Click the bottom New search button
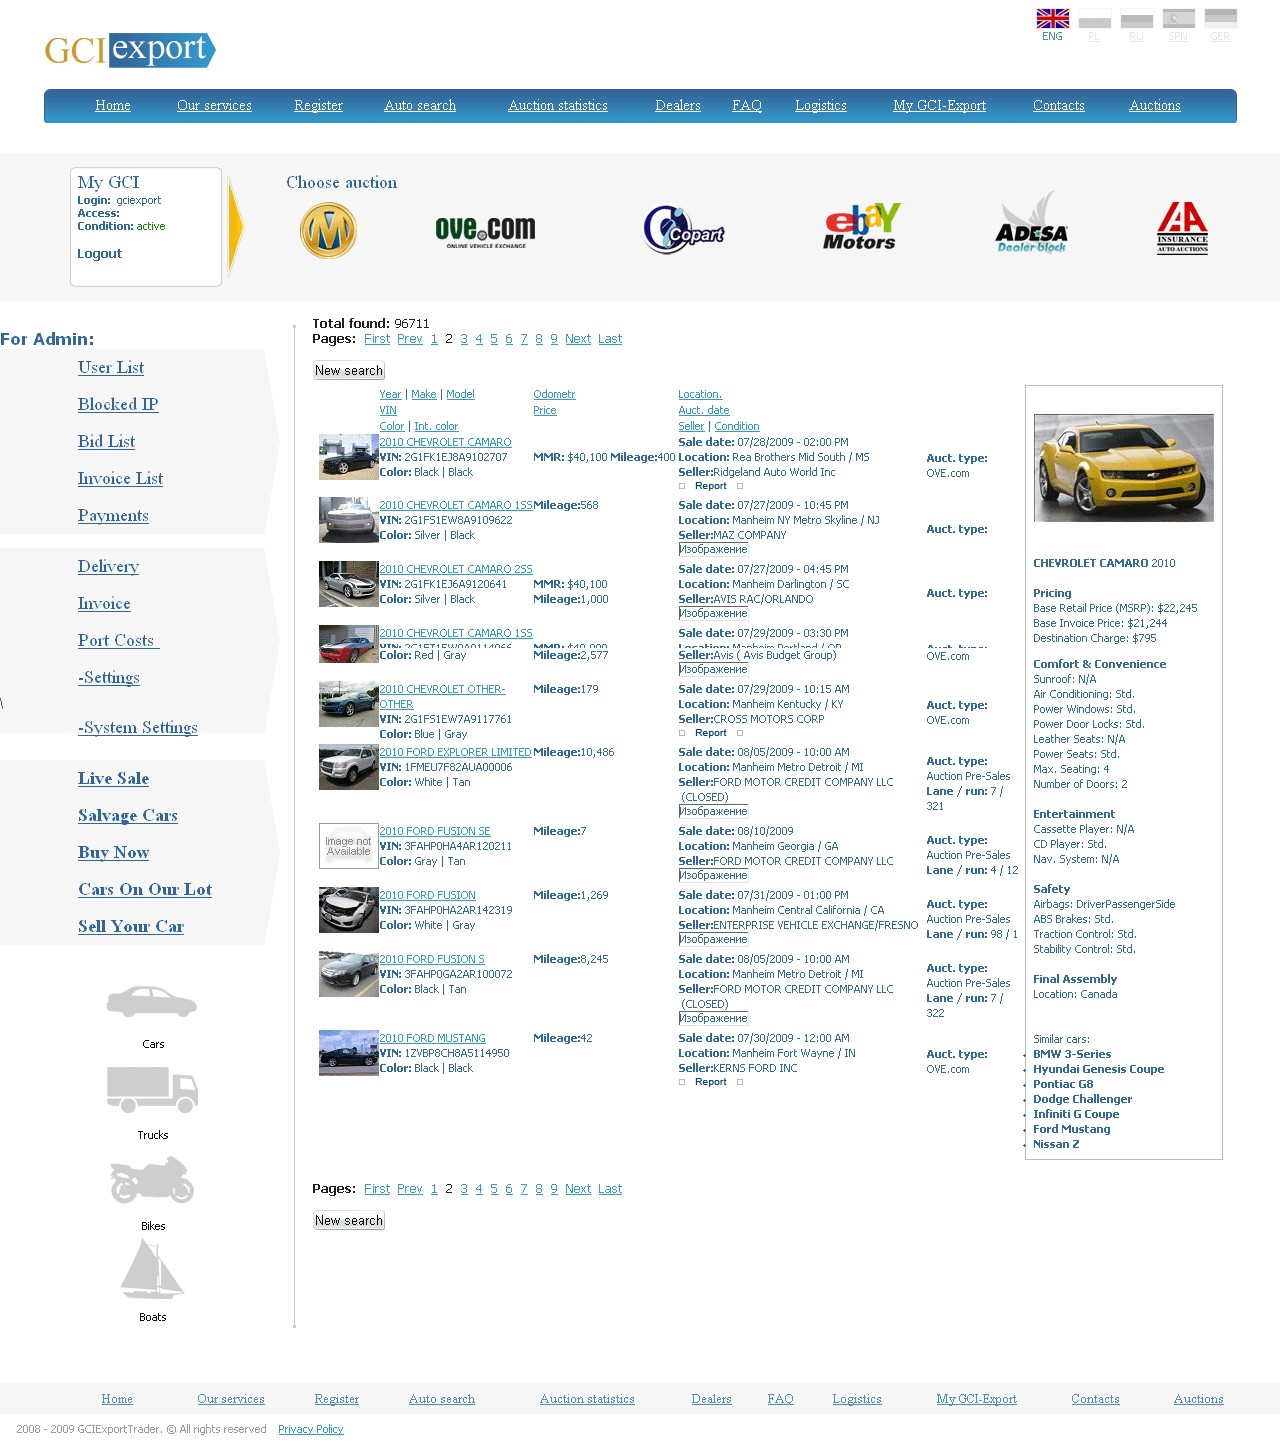Screen dimensions: 1280x1448 (x=349, y=1220)
